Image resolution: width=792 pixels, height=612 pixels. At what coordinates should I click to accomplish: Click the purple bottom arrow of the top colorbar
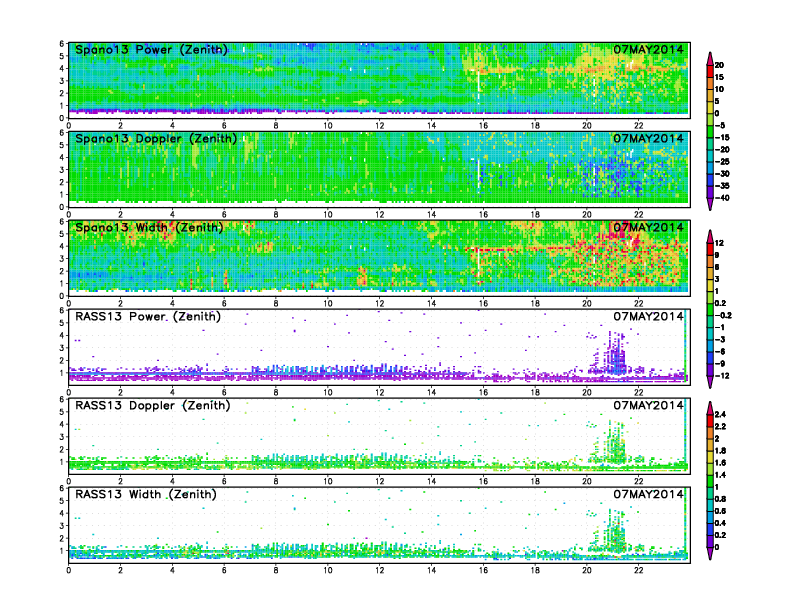(x=710, y=203)
